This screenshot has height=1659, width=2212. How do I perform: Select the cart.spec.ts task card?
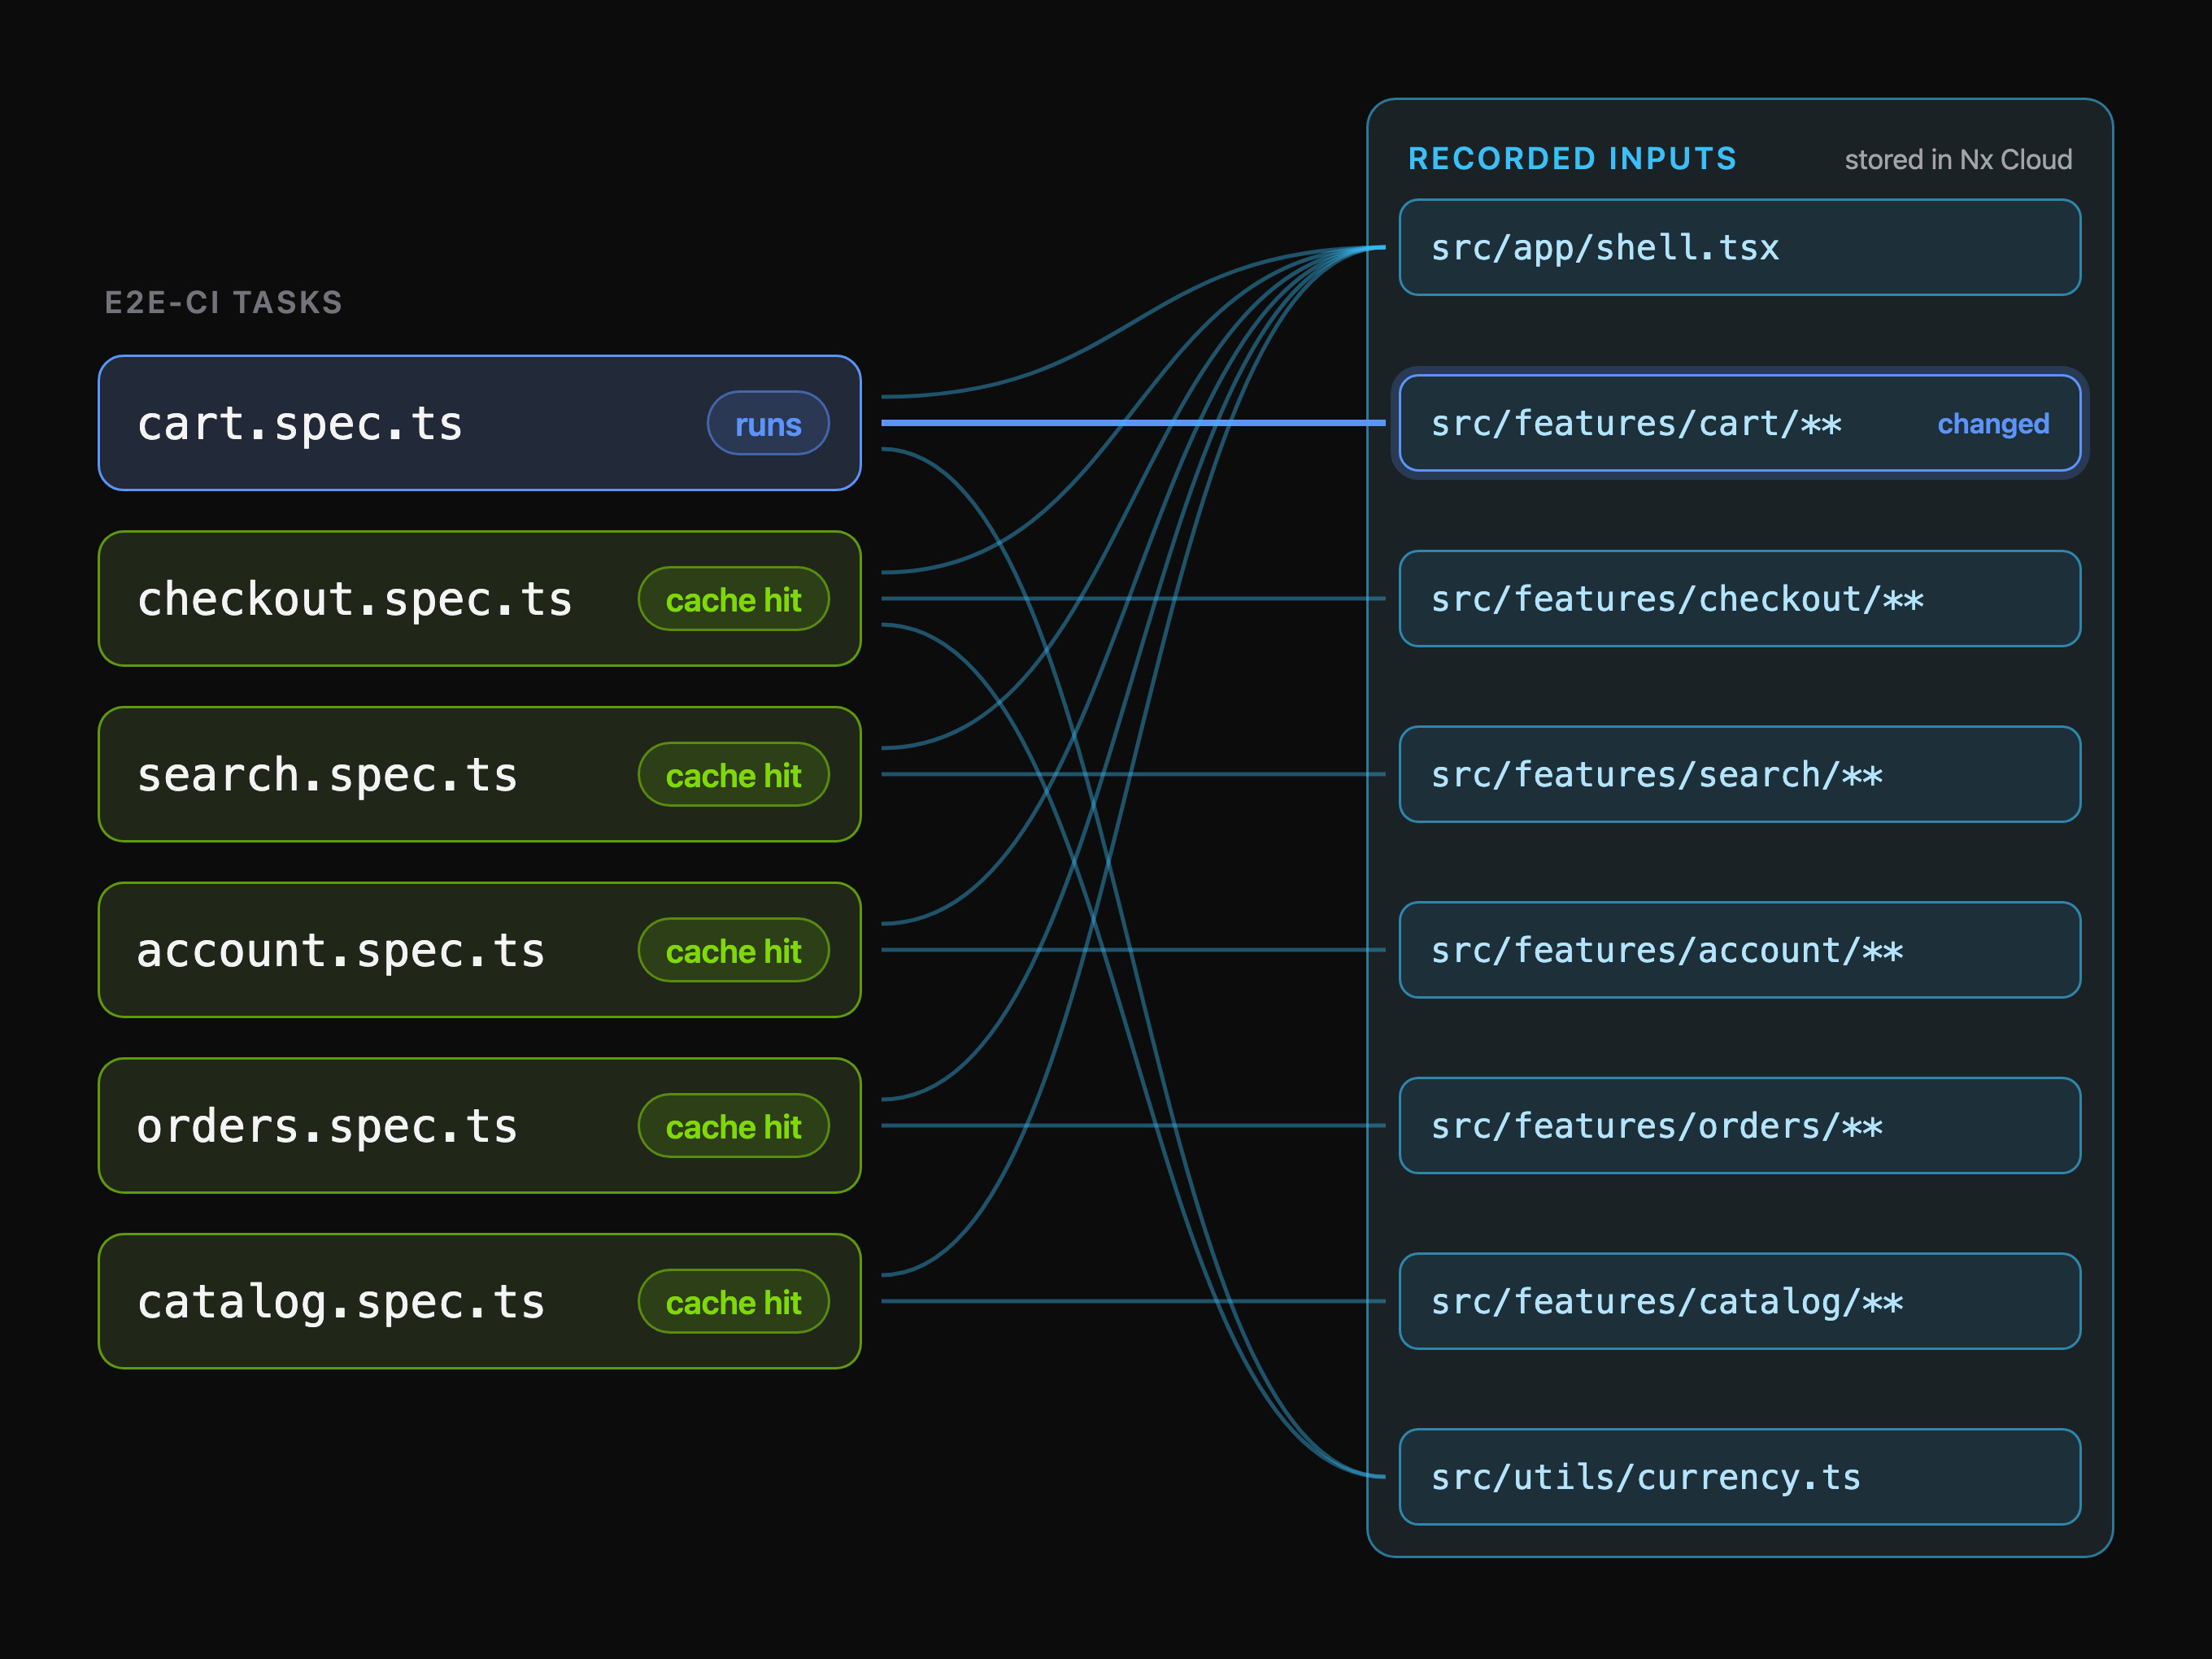(480, 423)
